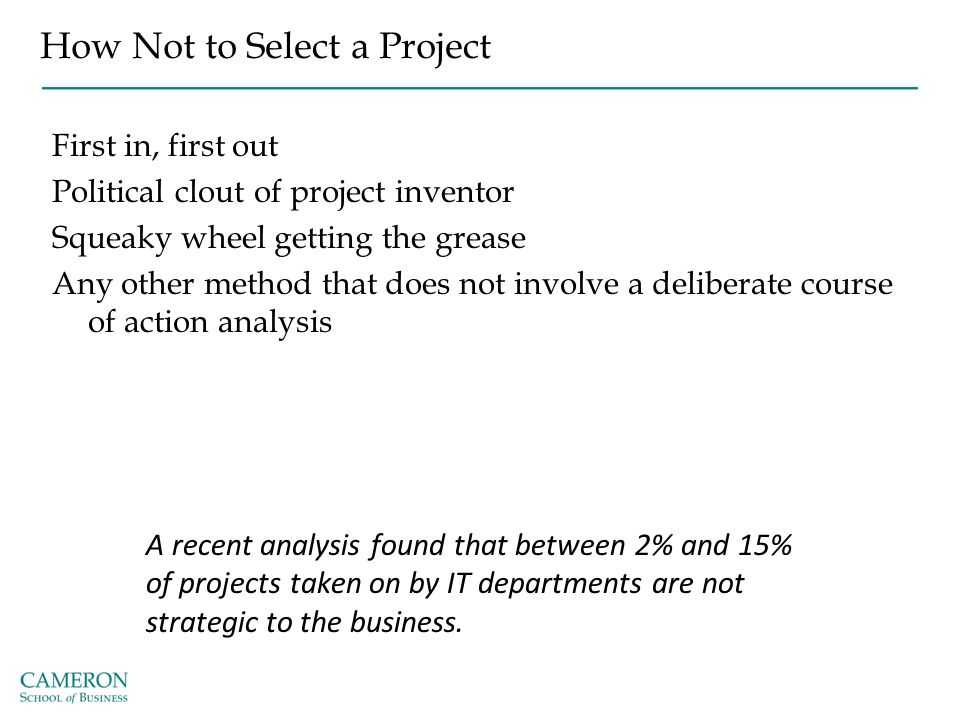Click the line Political clout of project inventor

pos(282,192)
